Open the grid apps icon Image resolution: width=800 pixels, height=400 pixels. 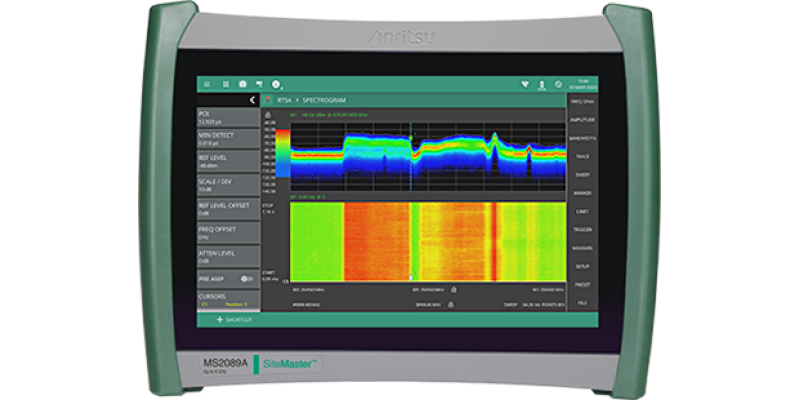(226, 84)
